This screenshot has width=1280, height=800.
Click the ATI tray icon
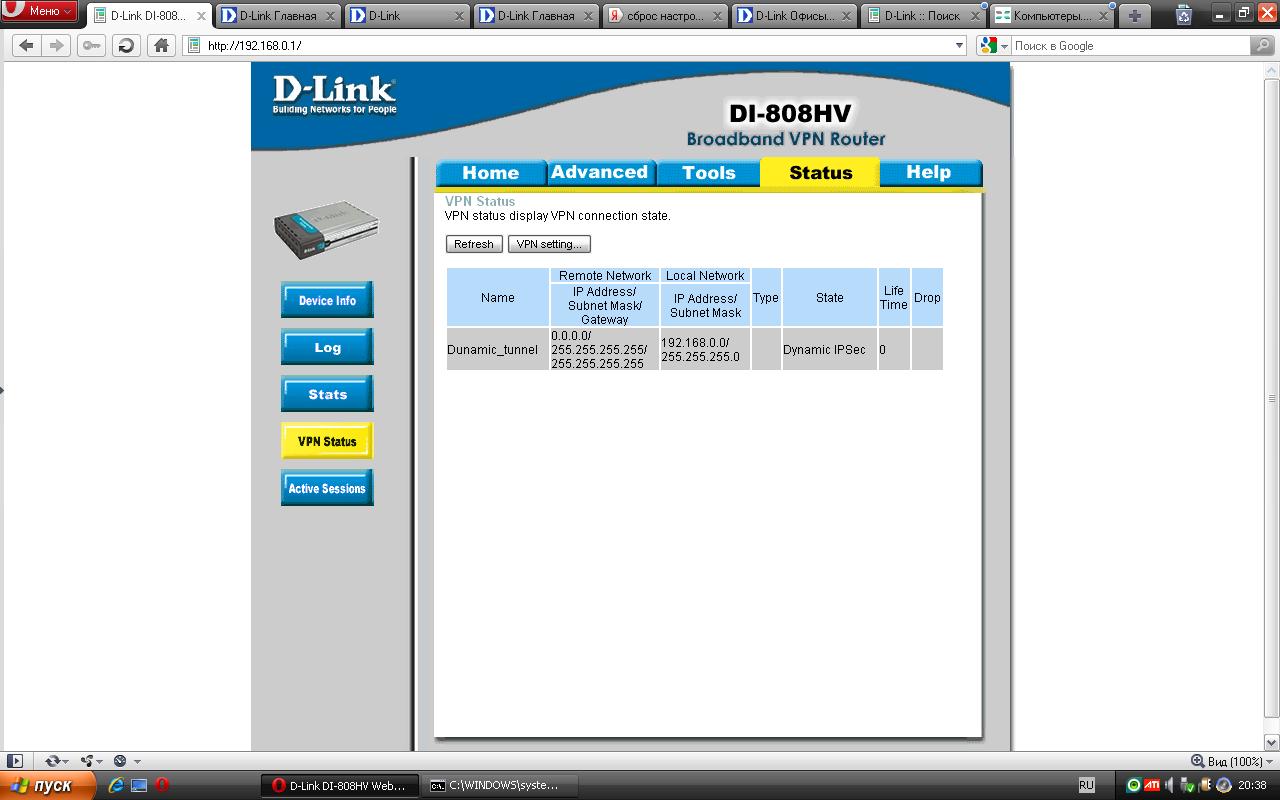point(1152,785)
